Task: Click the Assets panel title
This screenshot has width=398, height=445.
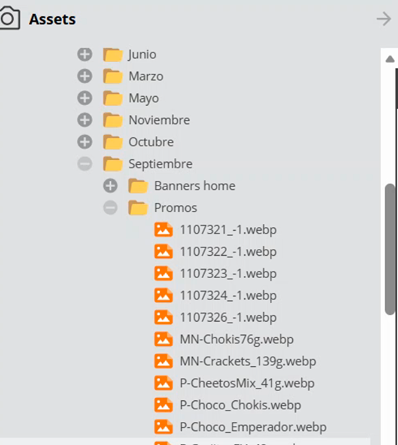Action: [x=52, y=19]
